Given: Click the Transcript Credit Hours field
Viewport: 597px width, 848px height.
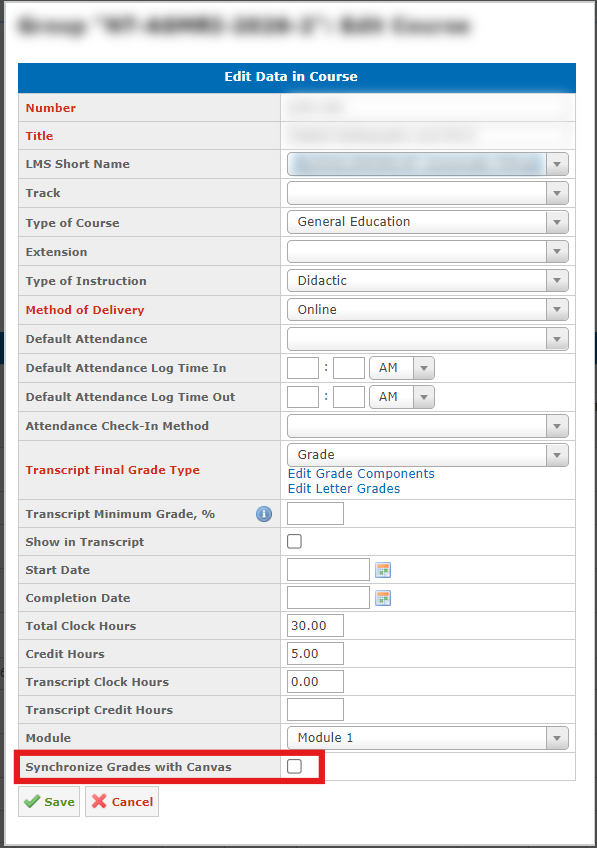Looking at the screenshot, I should 315,710.
